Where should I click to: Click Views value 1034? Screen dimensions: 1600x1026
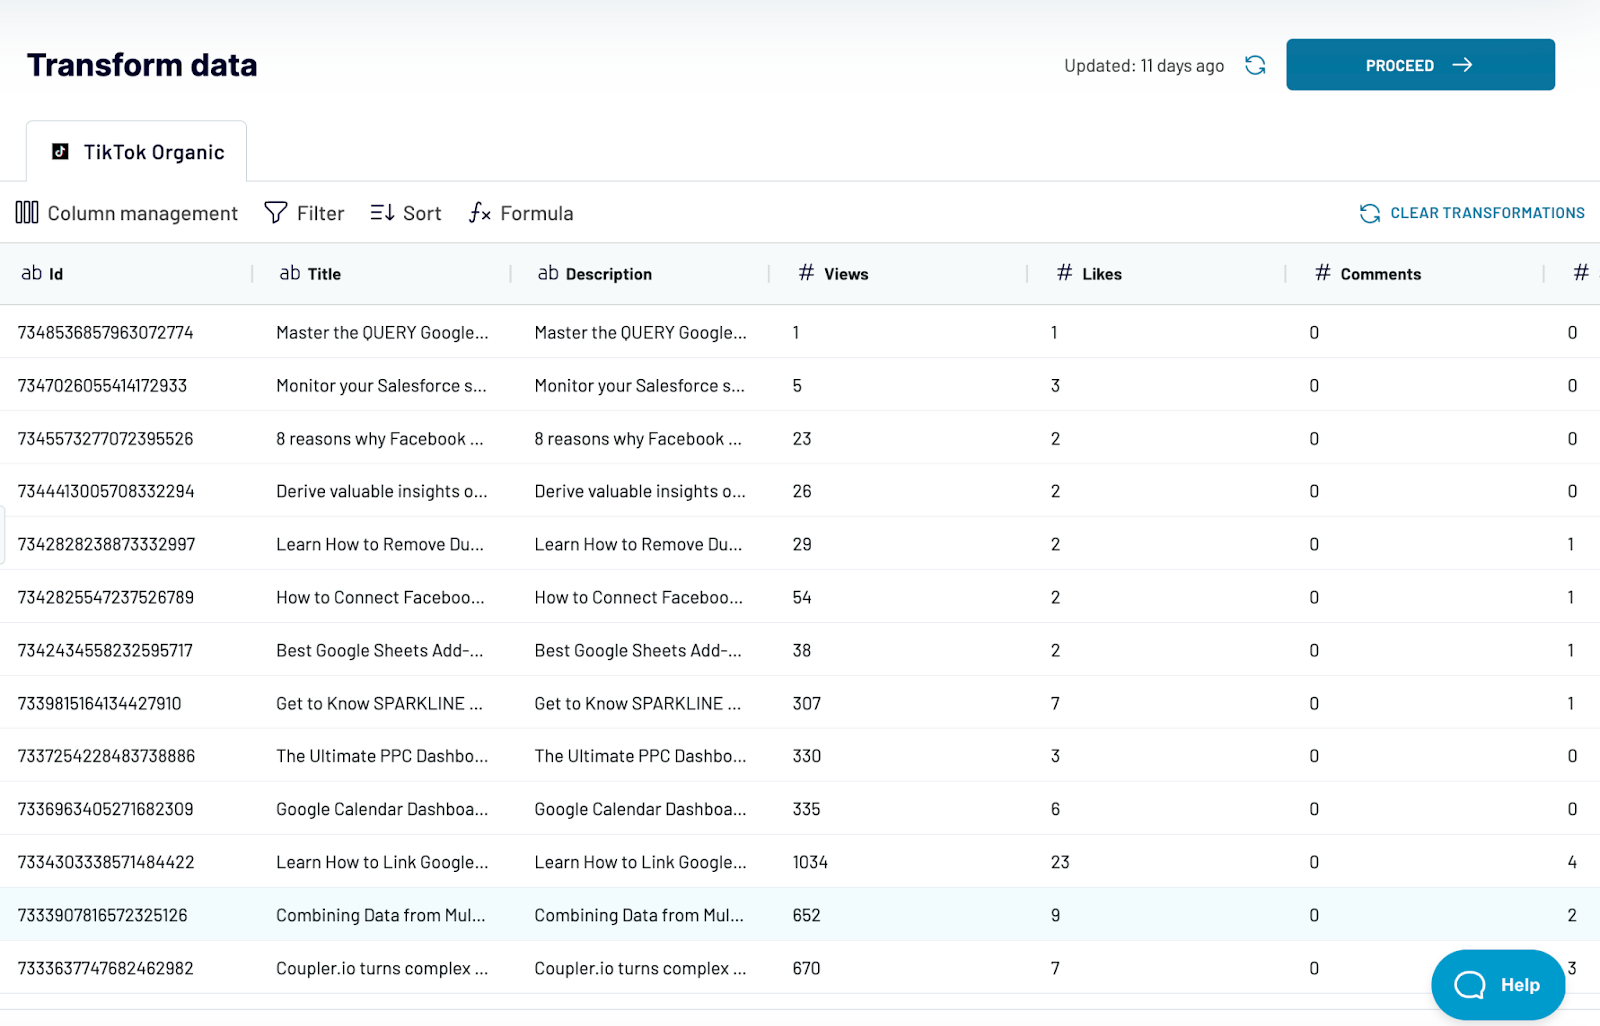pyautogui.click(x=810, y=862)
